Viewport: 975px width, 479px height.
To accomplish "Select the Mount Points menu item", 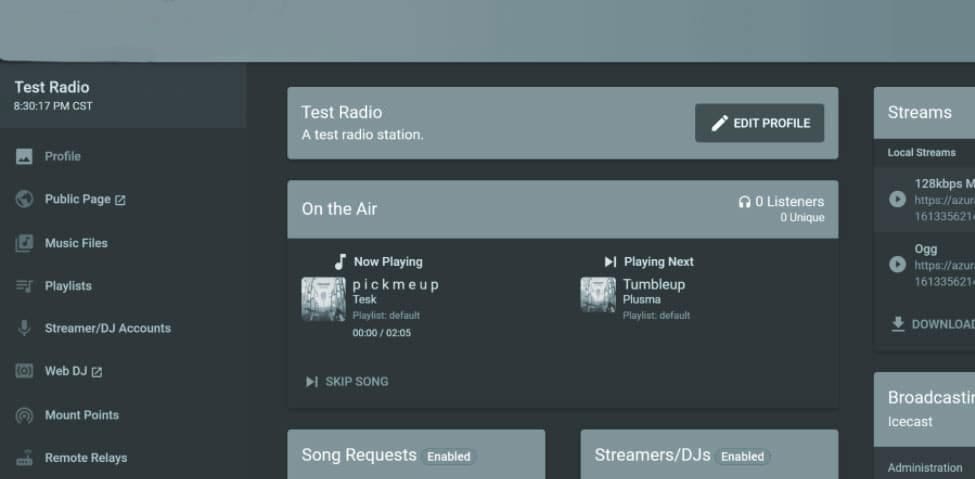I will (81, 415).
